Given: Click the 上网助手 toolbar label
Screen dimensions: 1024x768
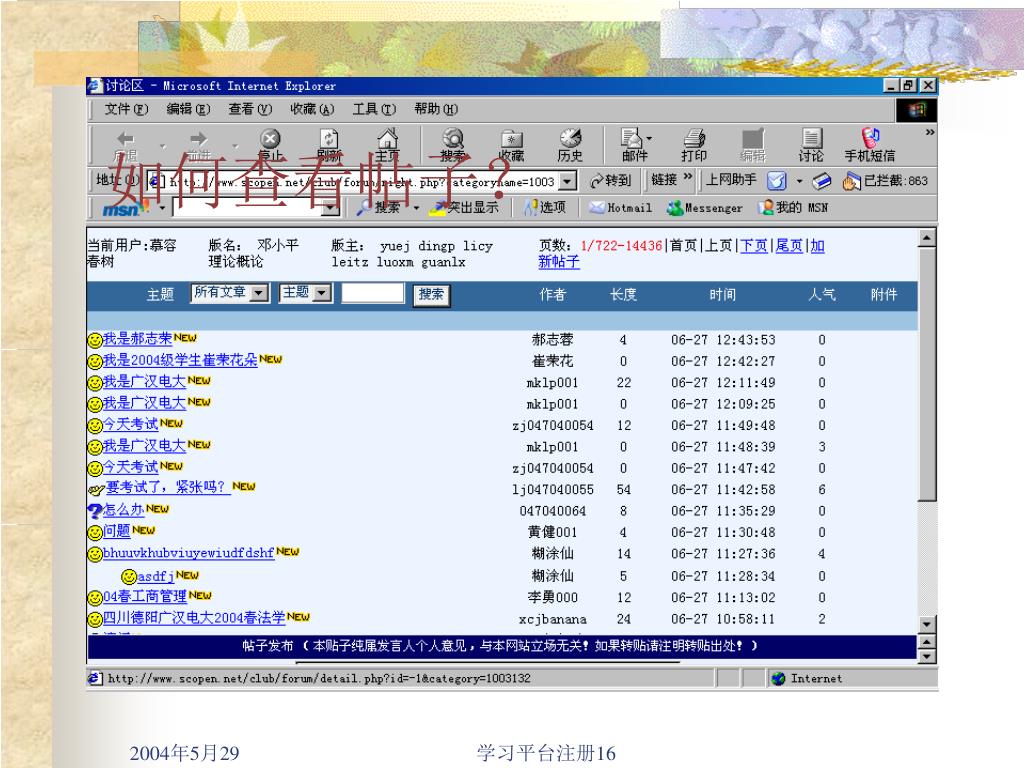Looking at the screenshot, I should [x=731, y=180].
